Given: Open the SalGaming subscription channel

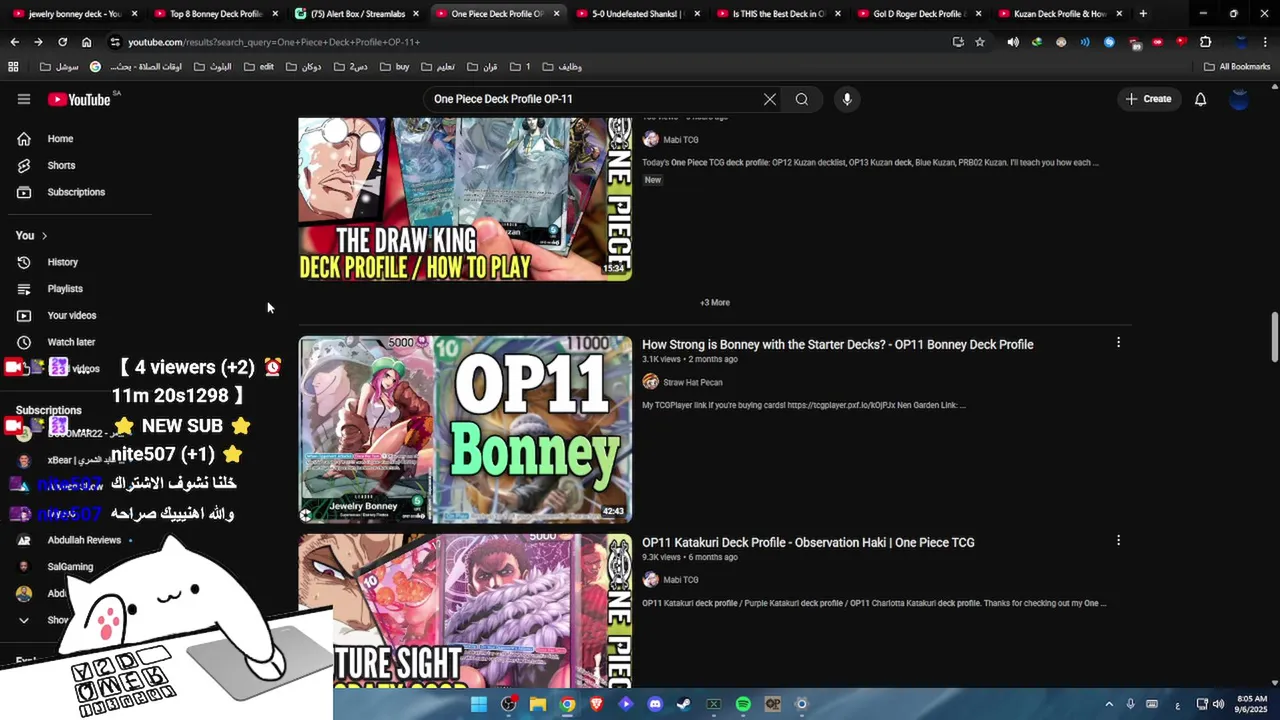Looking at the screenshot, I should pyautogui.click(x=70, y=567).
